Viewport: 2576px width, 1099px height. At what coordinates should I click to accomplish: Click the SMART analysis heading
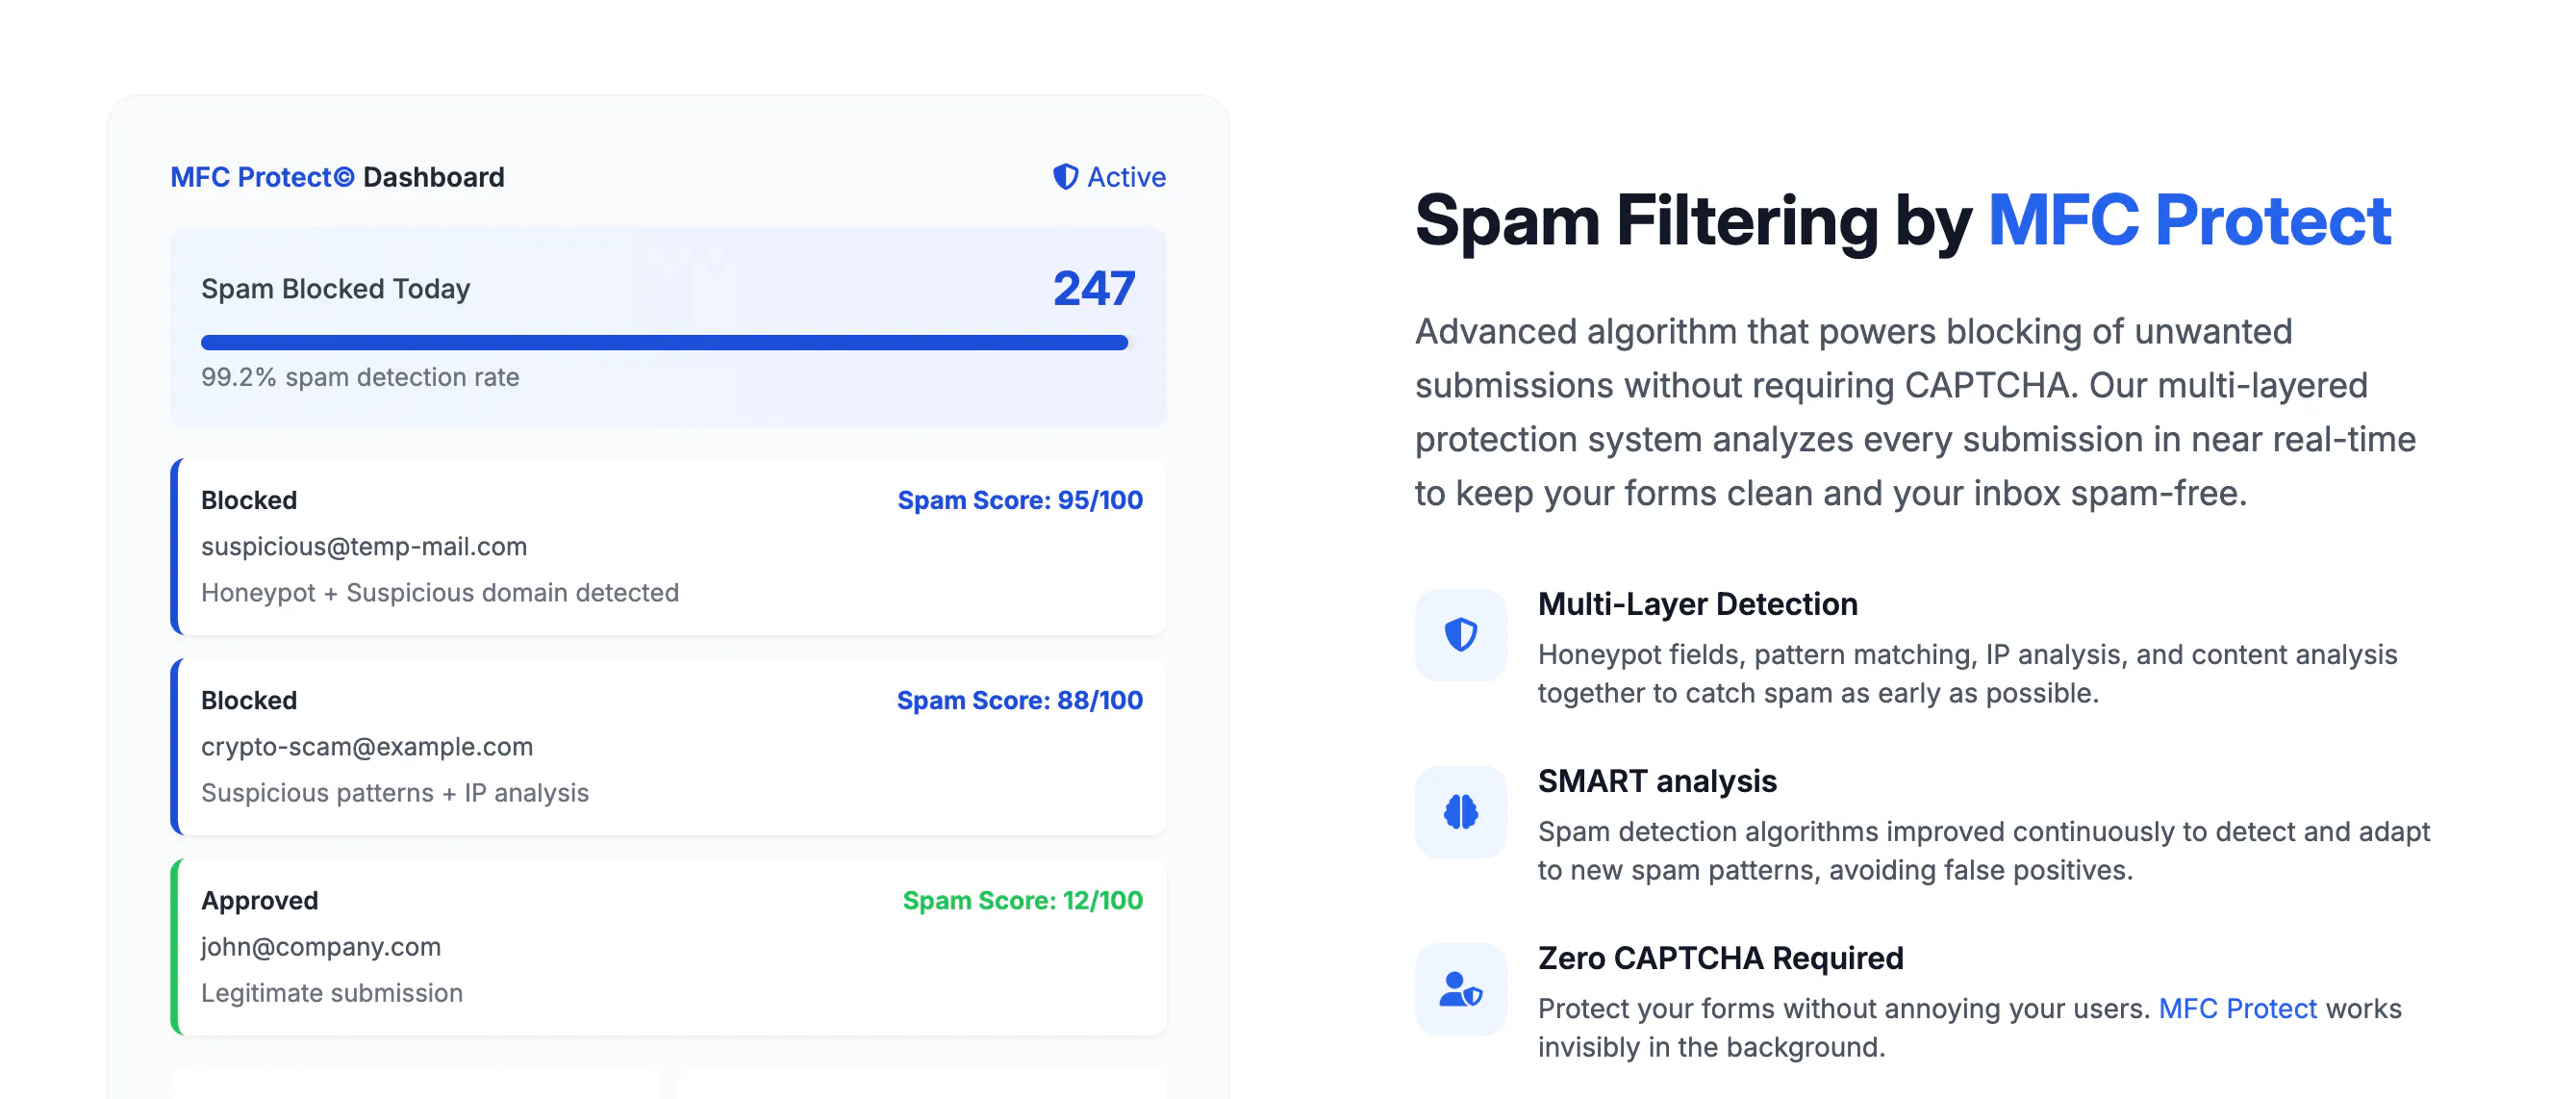pos(1657,781)
